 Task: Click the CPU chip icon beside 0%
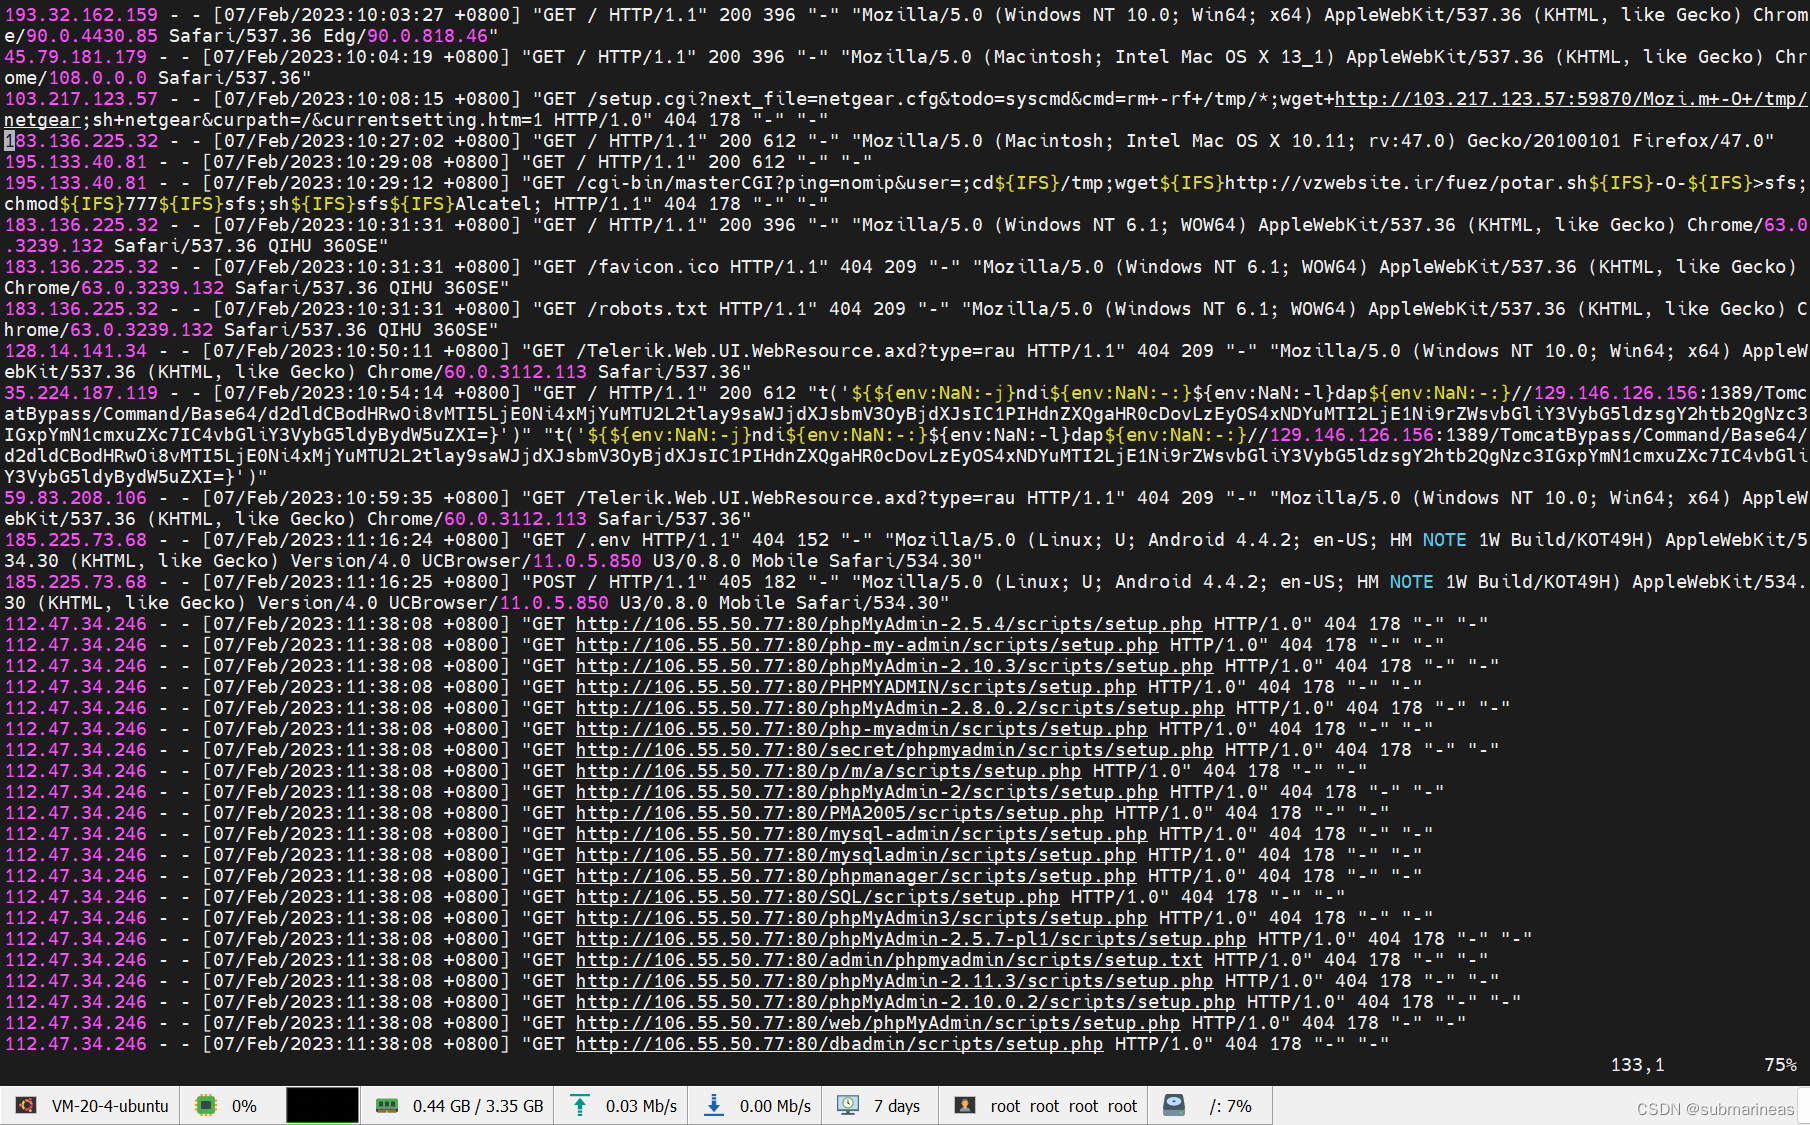(x=206, y=1105)
